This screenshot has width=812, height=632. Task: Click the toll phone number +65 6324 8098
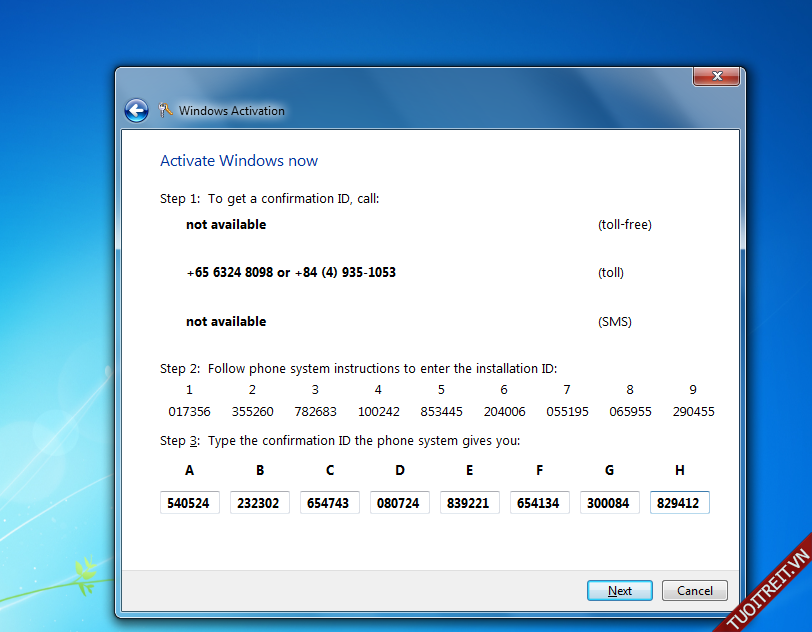point(229,273)
